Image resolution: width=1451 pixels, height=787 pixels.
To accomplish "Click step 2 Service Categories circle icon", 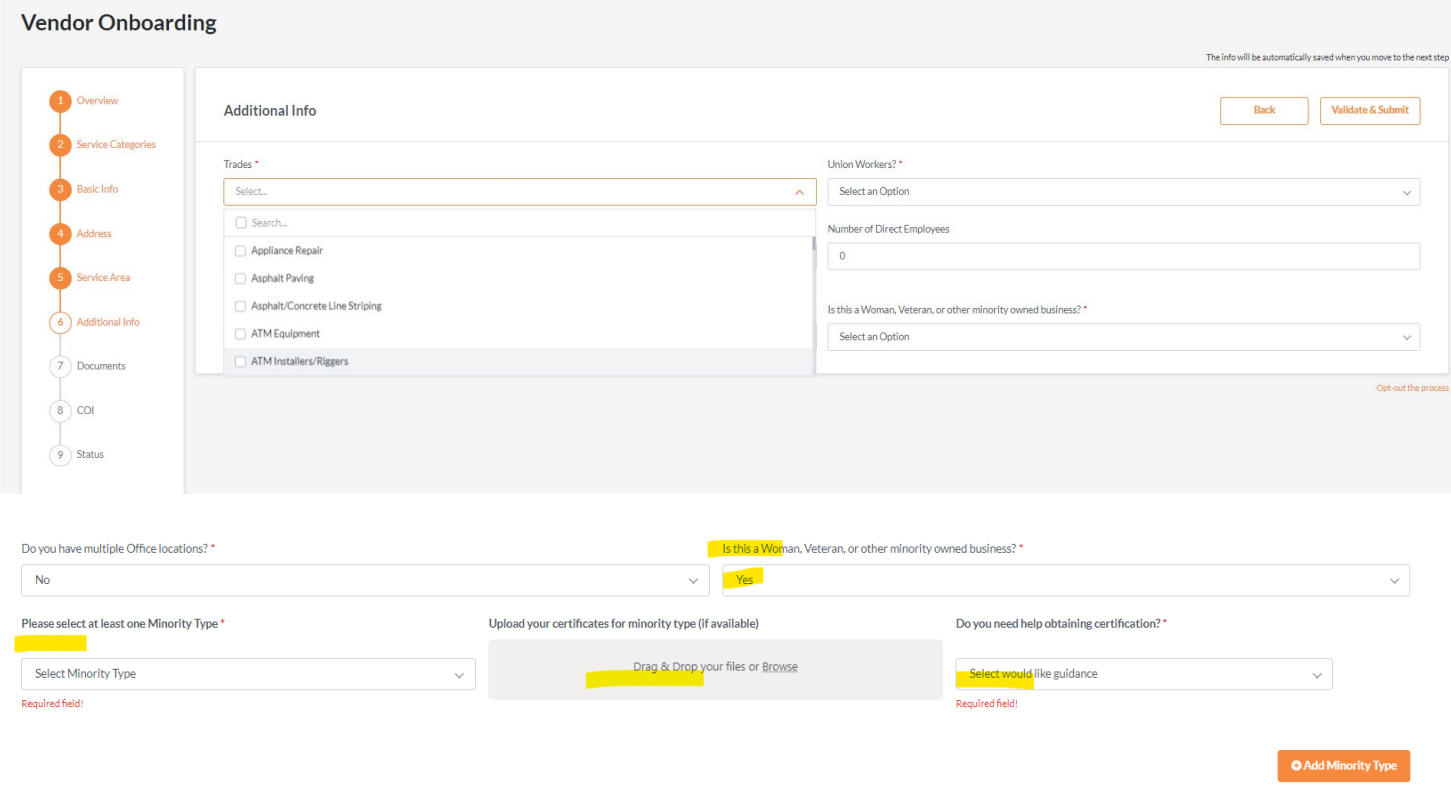I will (60, 145).
